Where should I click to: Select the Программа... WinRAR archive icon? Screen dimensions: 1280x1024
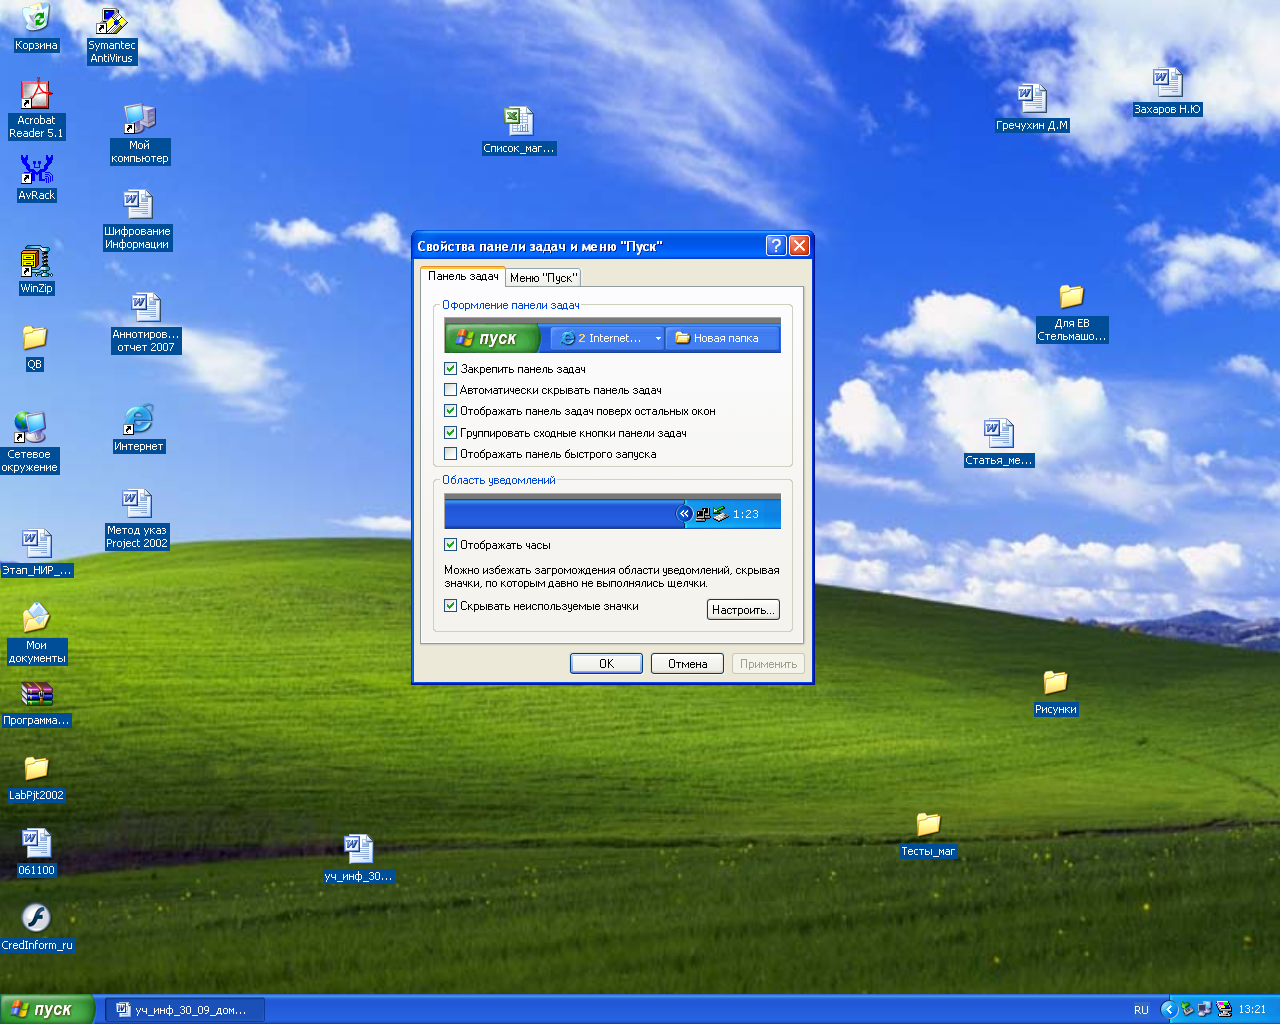click(x=37, y=704)
